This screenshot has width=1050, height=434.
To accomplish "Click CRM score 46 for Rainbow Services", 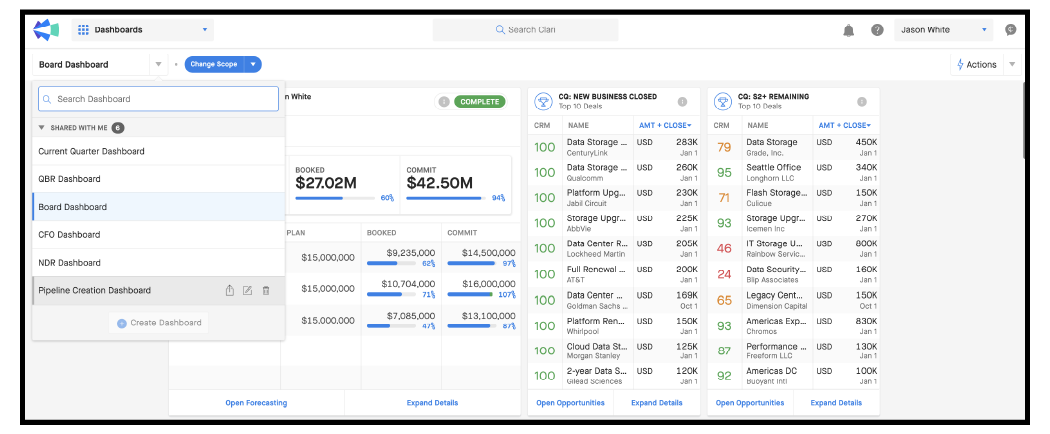I will point(724,248).
